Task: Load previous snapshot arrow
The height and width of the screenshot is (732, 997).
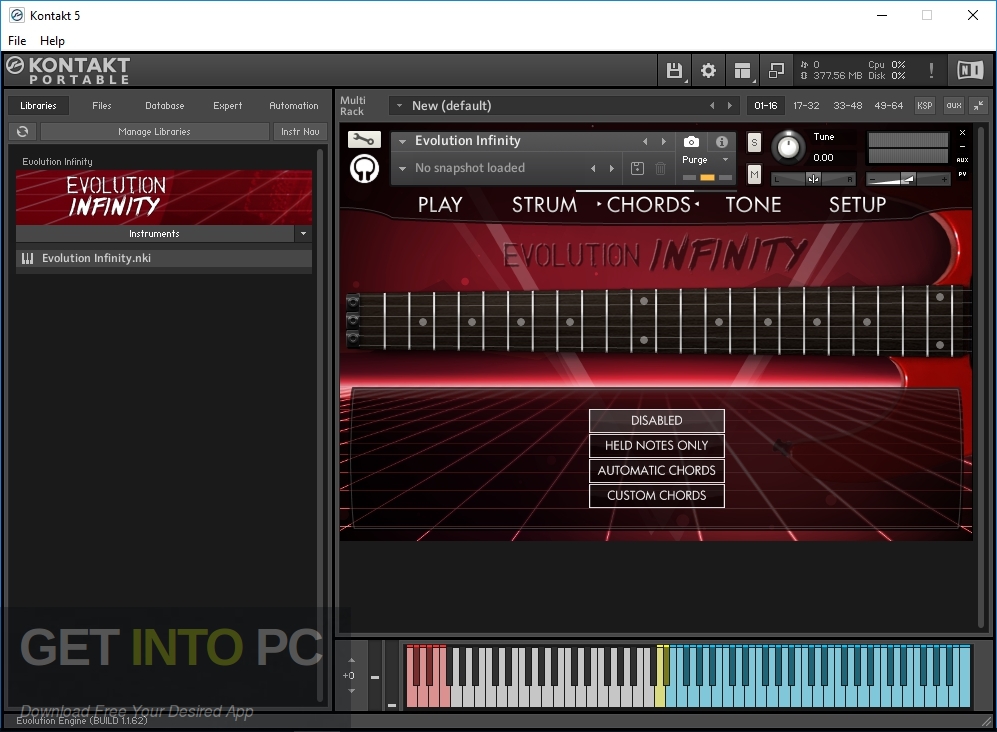Action: [593, 168]
